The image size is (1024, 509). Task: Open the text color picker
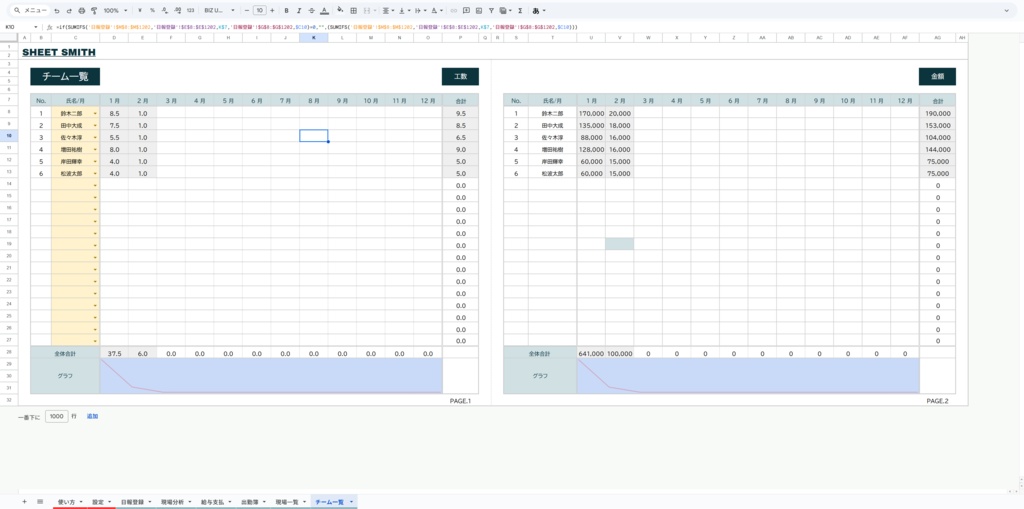click(x=325, y=11)
